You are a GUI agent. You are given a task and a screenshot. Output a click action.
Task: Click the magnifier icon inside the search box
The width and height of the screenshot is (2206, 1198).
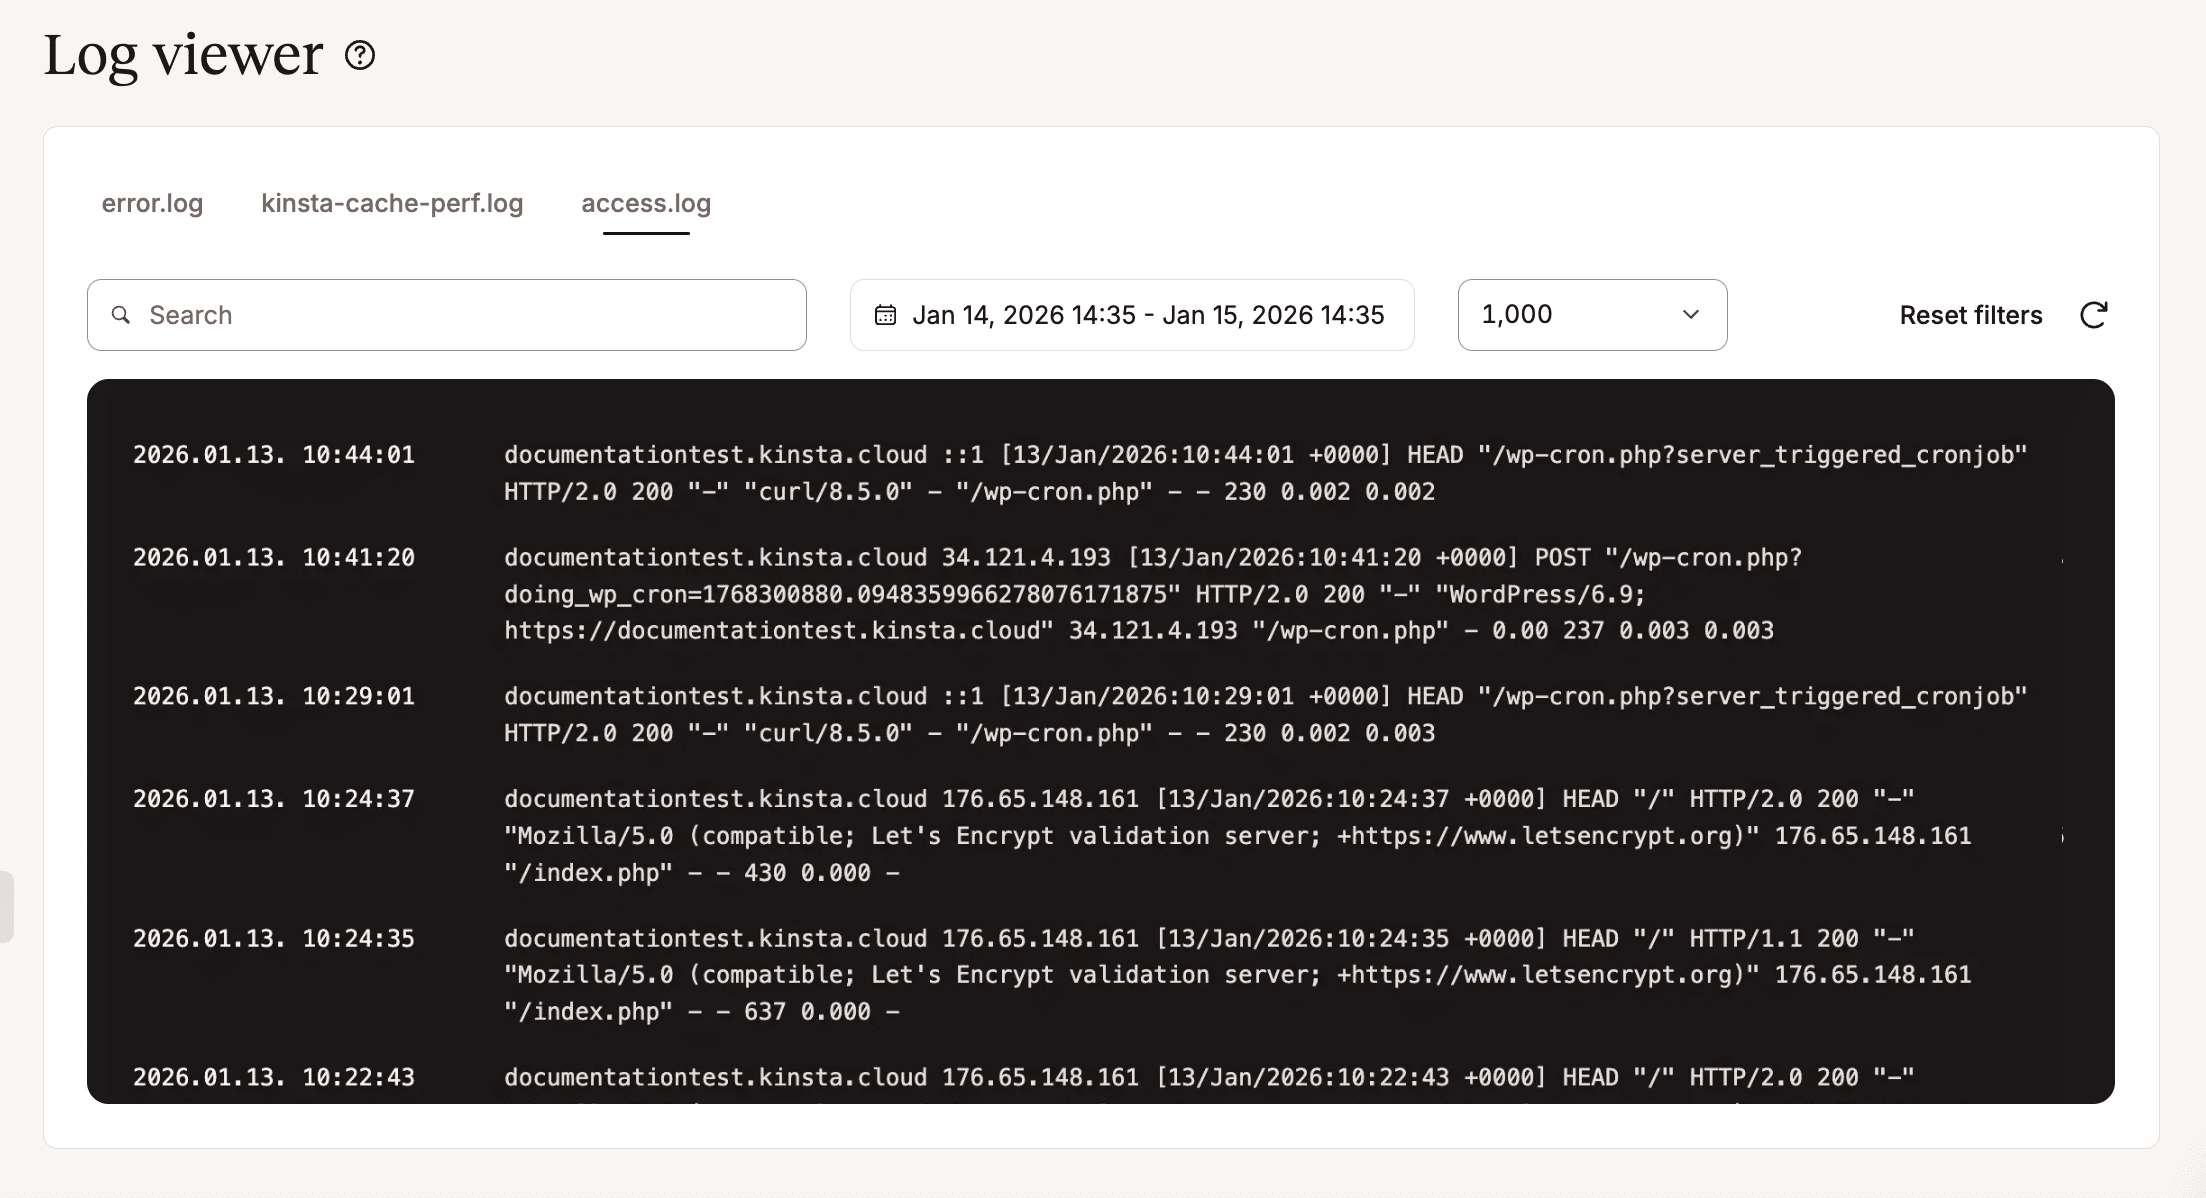122,315
